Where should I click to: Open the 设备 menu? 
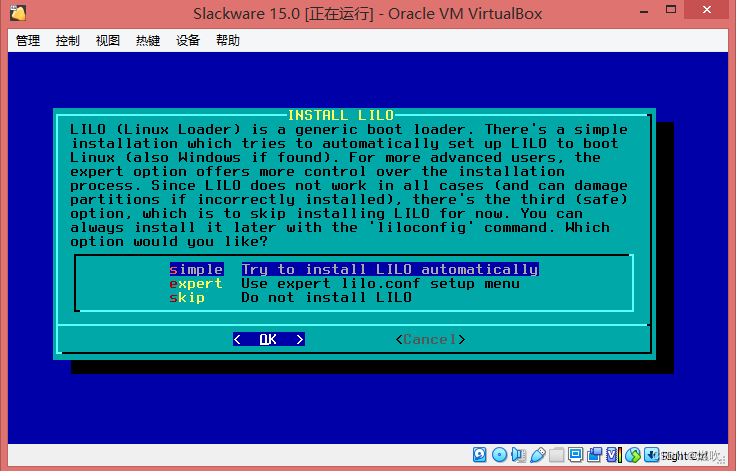pos(188,40)
